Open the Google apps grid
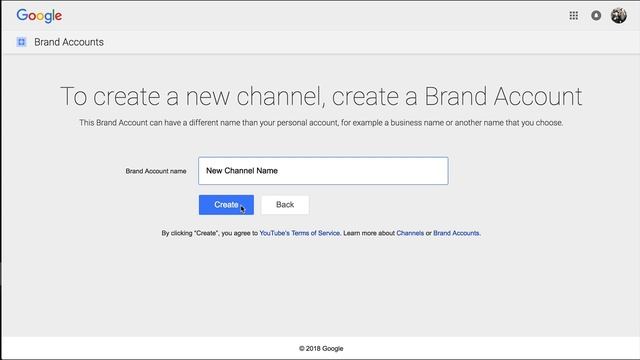Image resolution: width=640 pixels, height=360 pixels. tap(573, 16)
